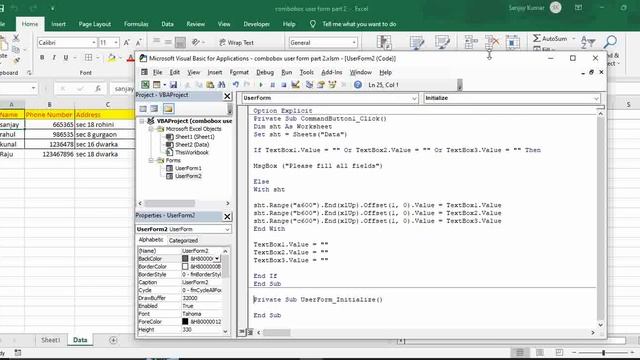Viewport: 640px width, 360px height.
Task: Open the UserForm object dropdown in code window
Action: [414, 98]
